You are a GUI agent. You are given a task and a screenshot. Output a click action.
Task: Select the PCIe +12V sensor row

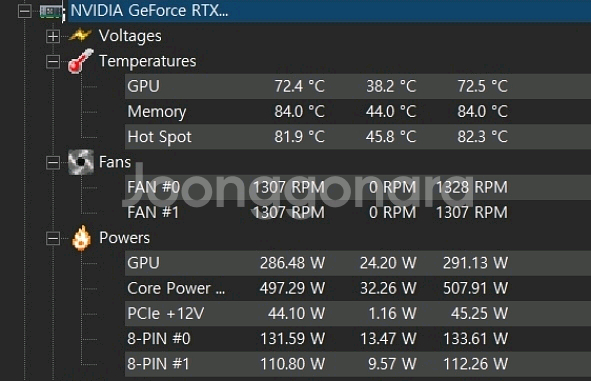(x=358, y=314)
